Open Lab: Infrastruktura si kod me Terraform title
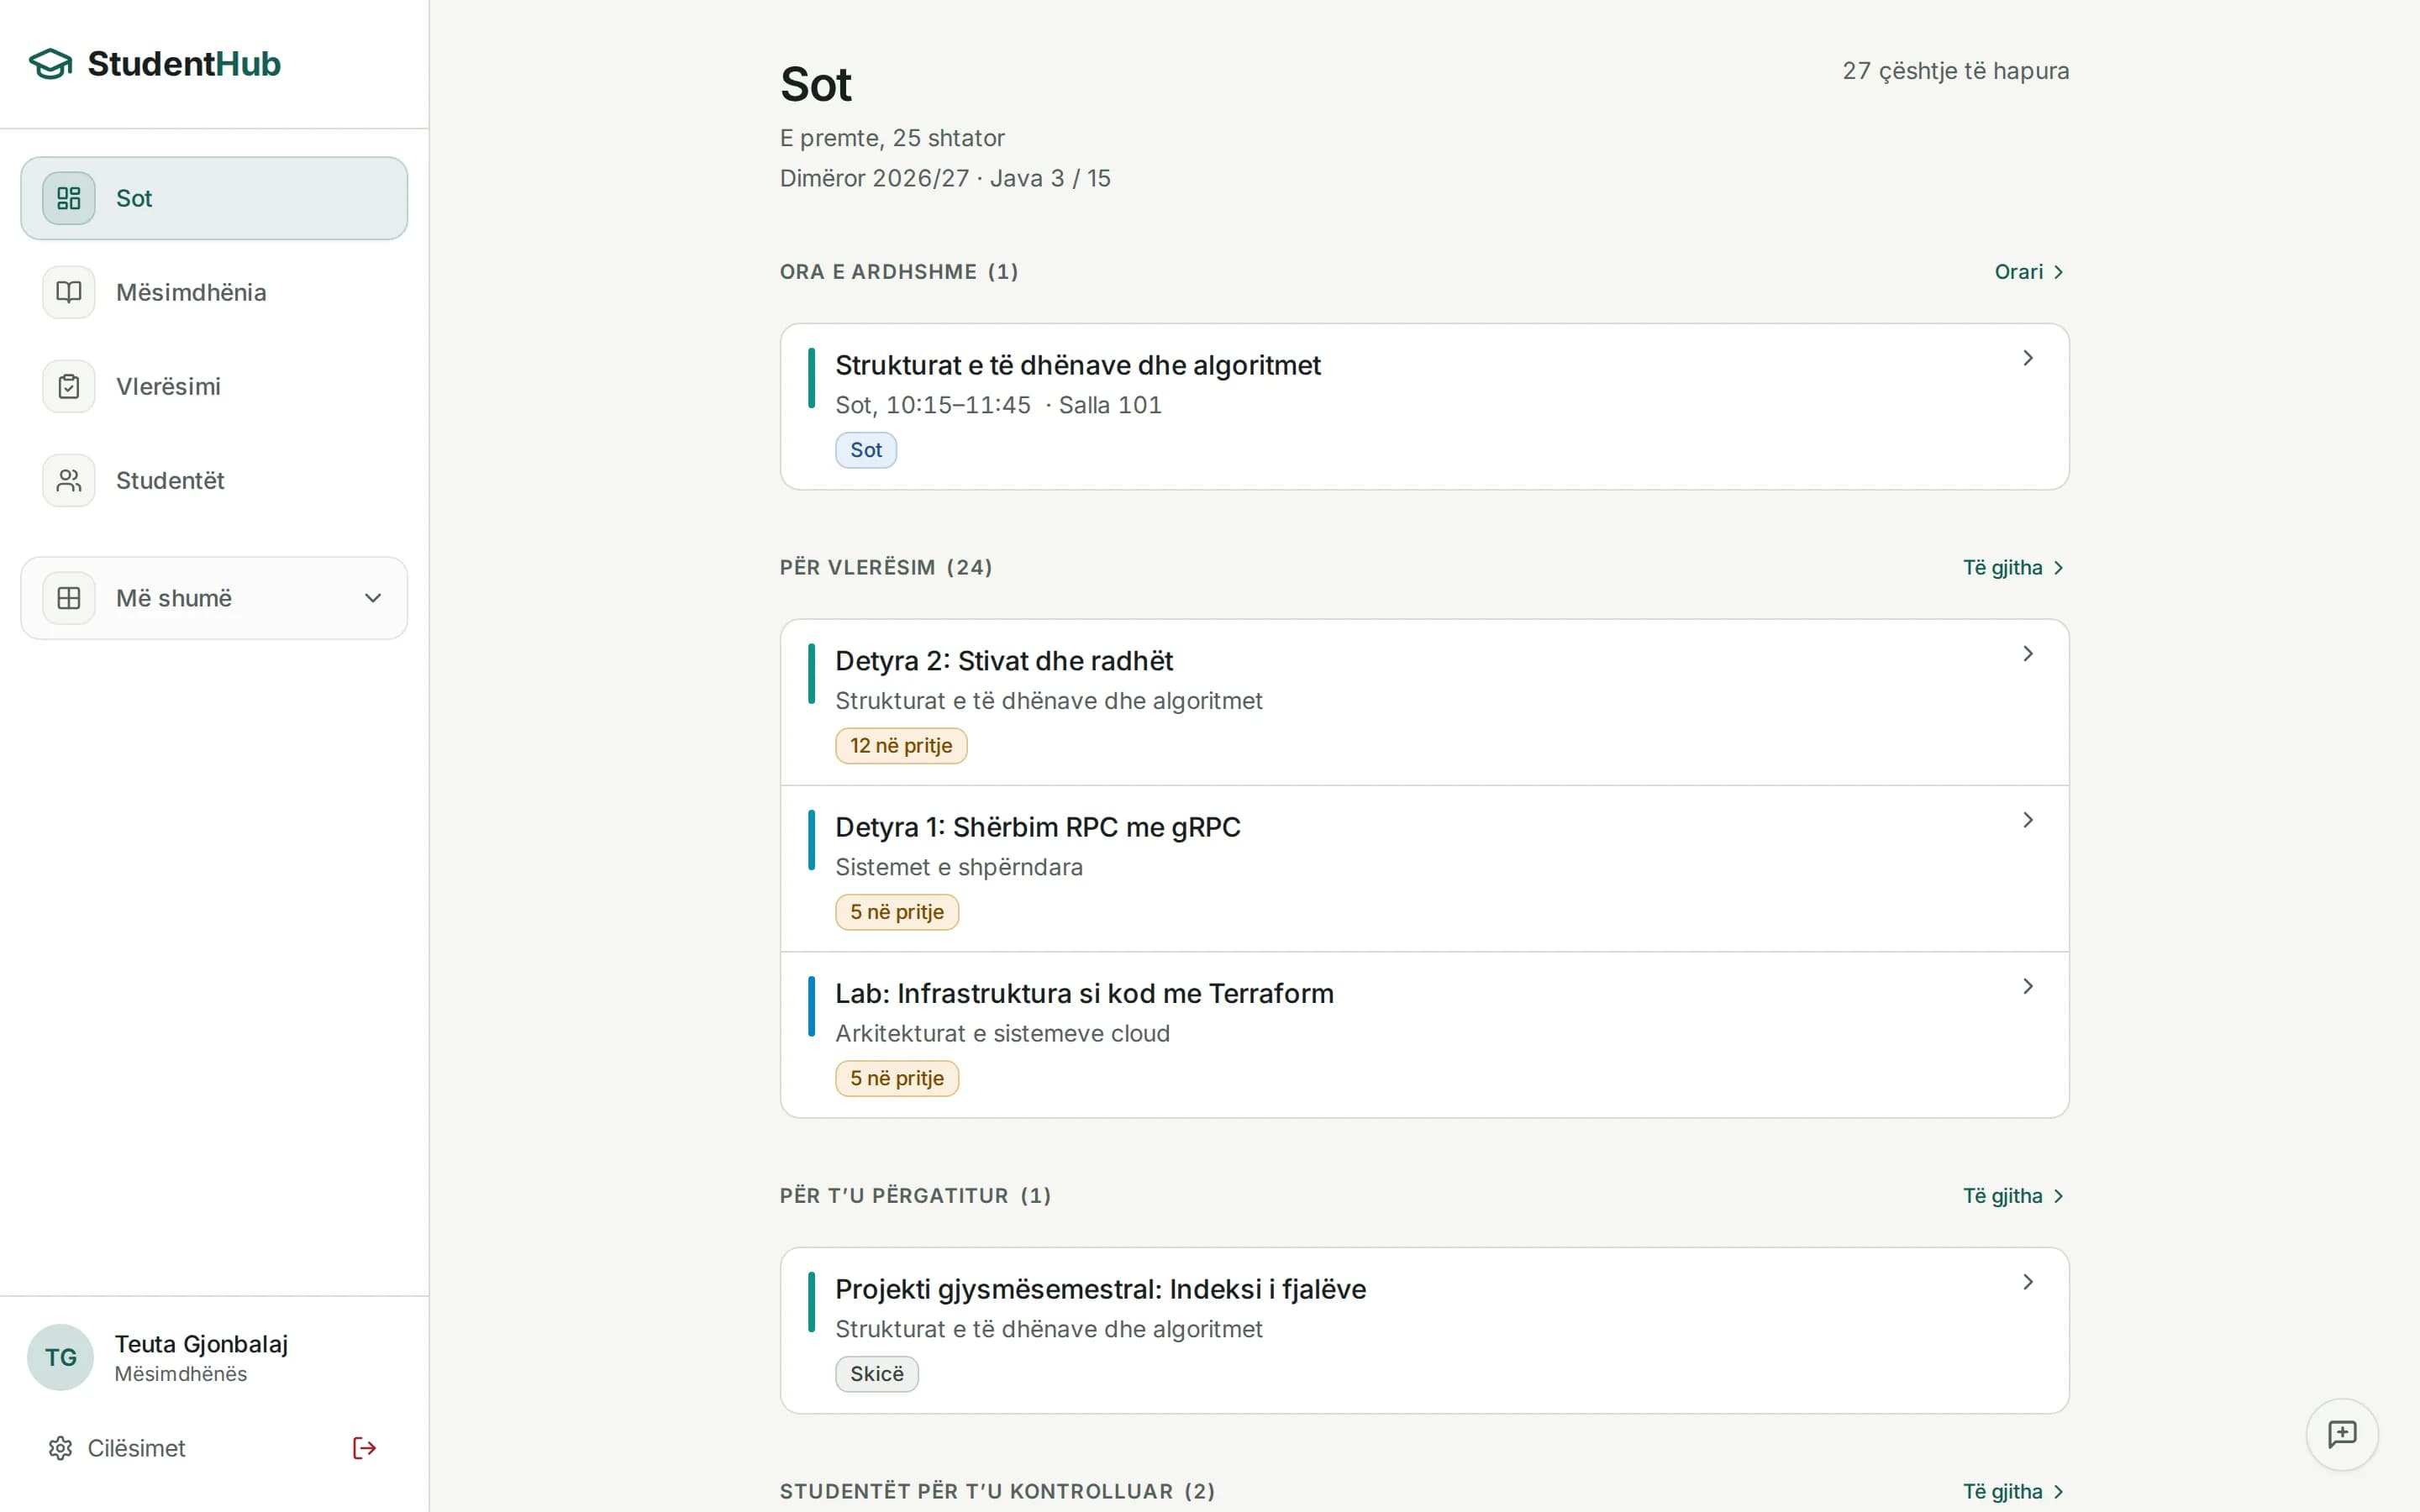The width and height of the screenshot is (2420, 1512). 1084,993
